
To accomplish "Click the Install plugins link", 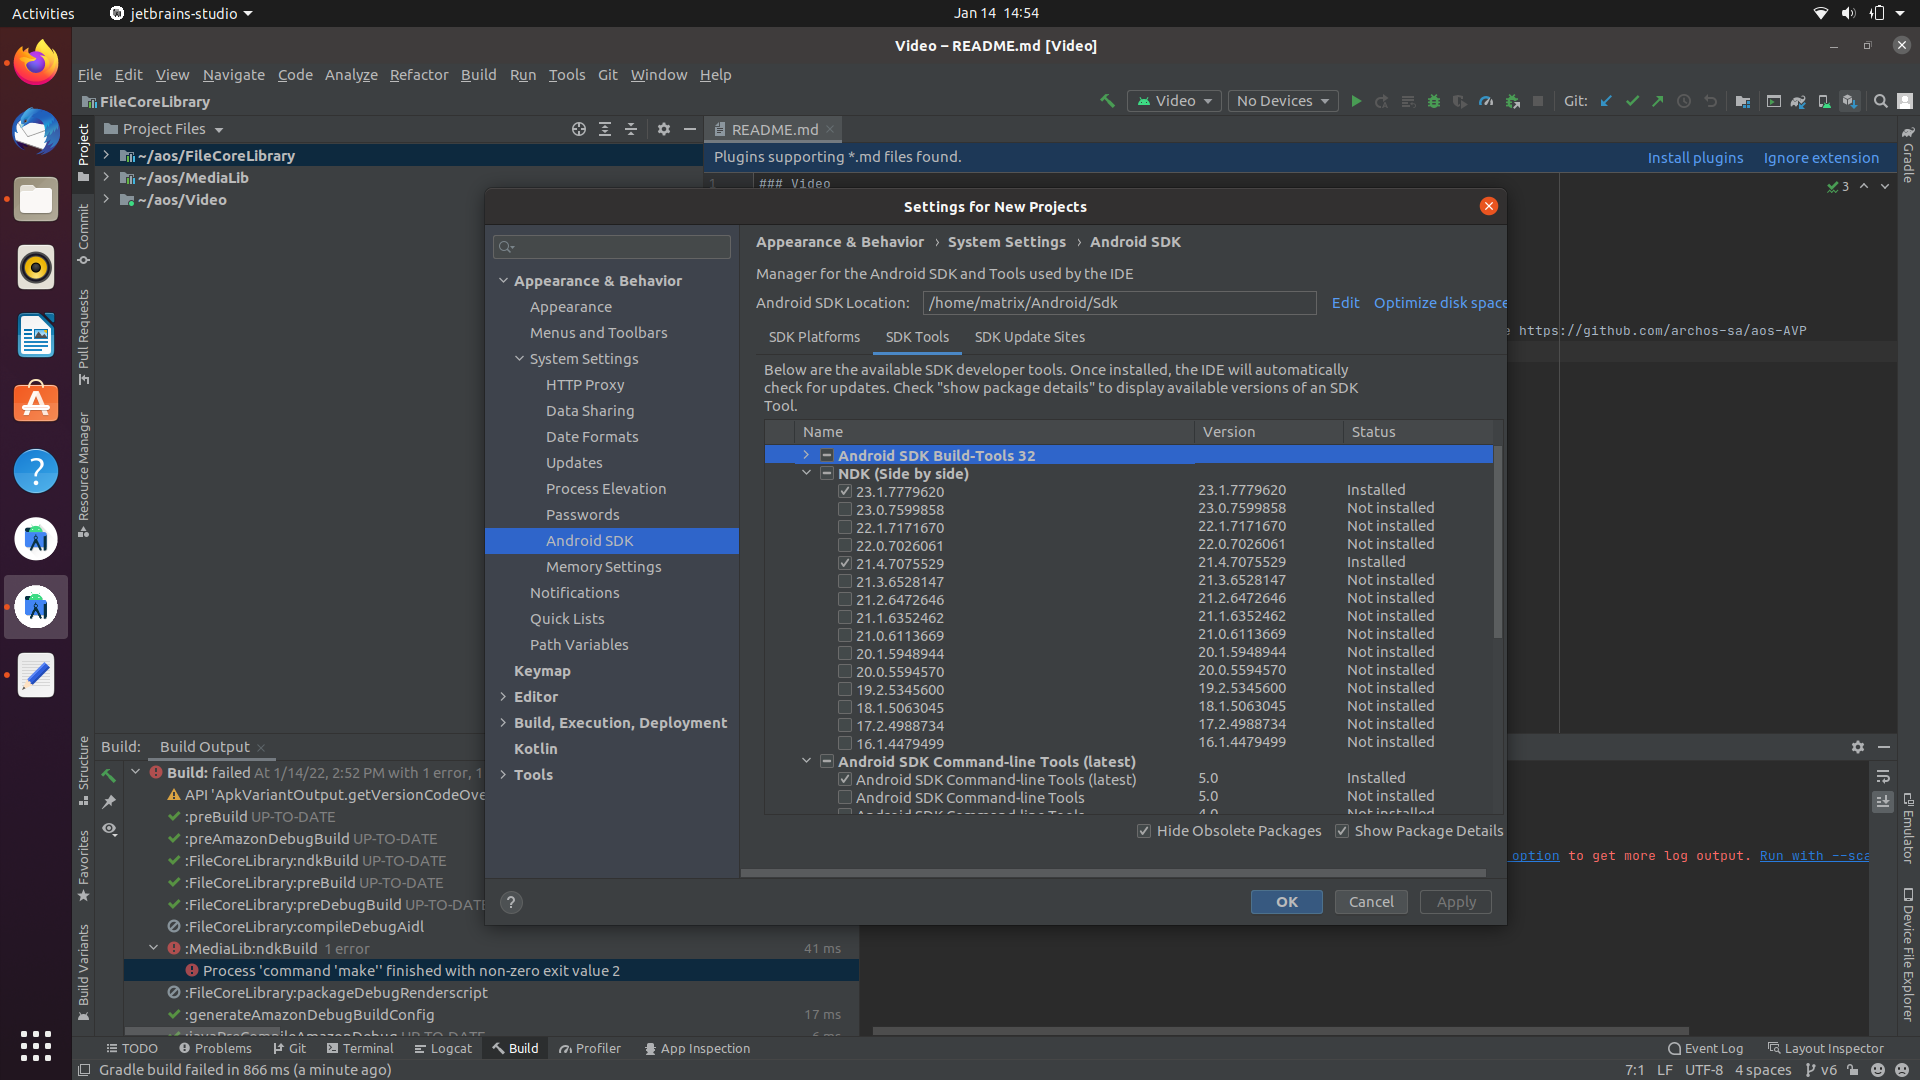I will coord(1696,158).
